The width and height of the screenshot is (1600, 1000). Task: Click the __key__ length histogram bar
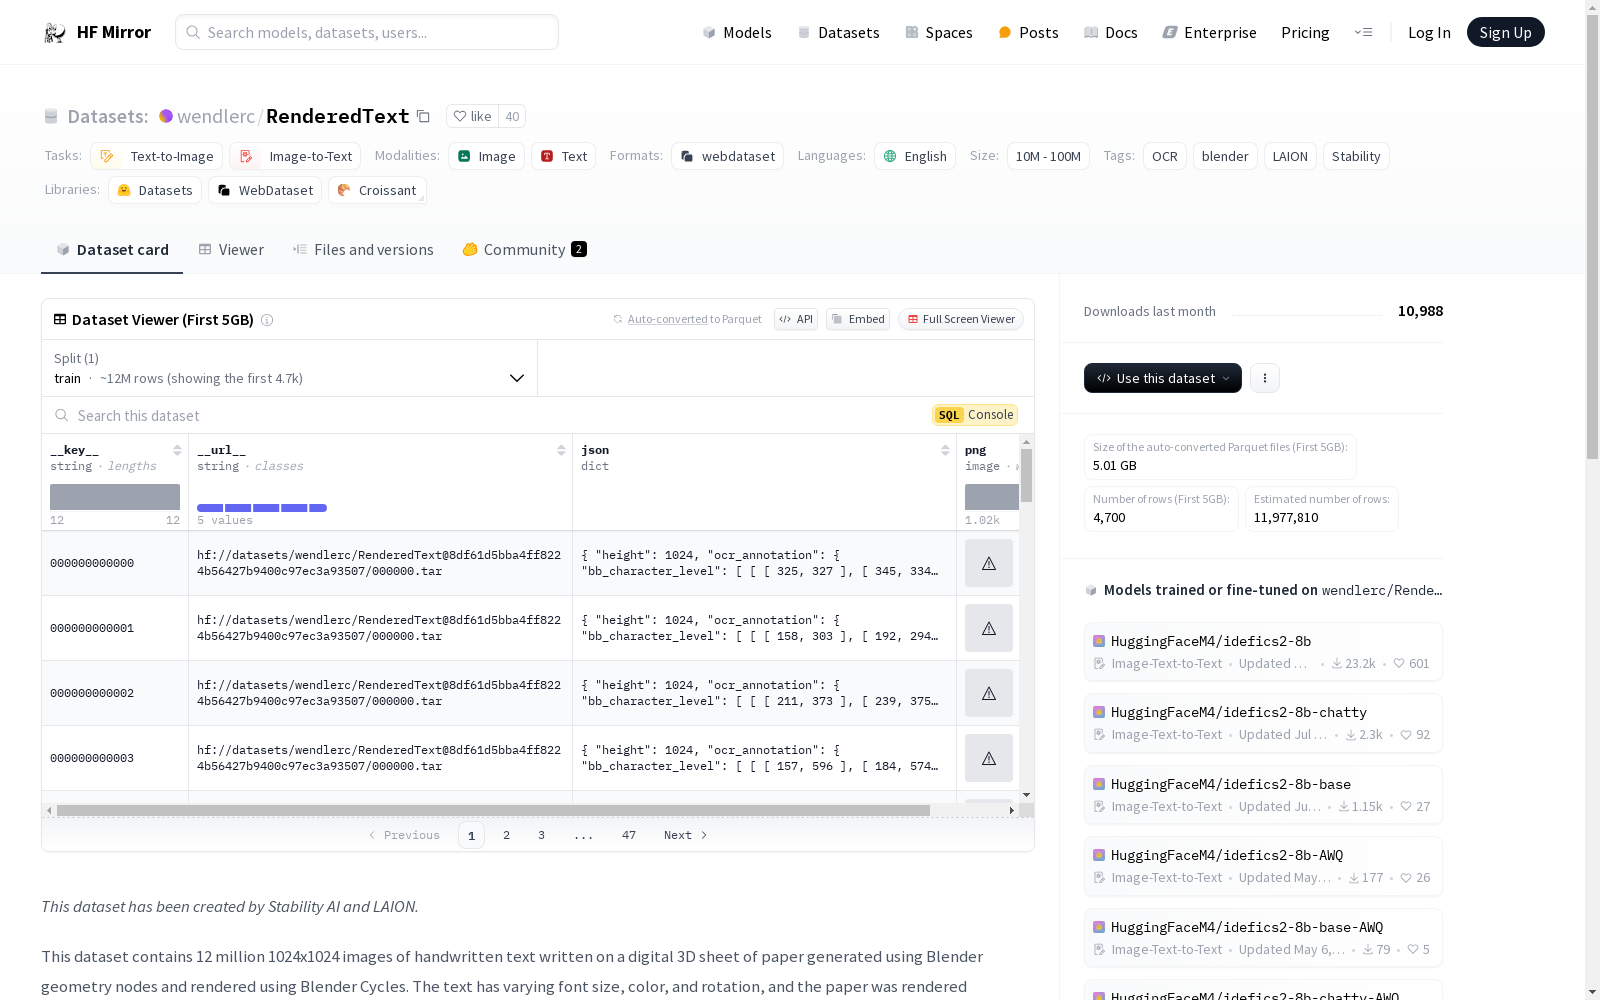pos(115,497)
